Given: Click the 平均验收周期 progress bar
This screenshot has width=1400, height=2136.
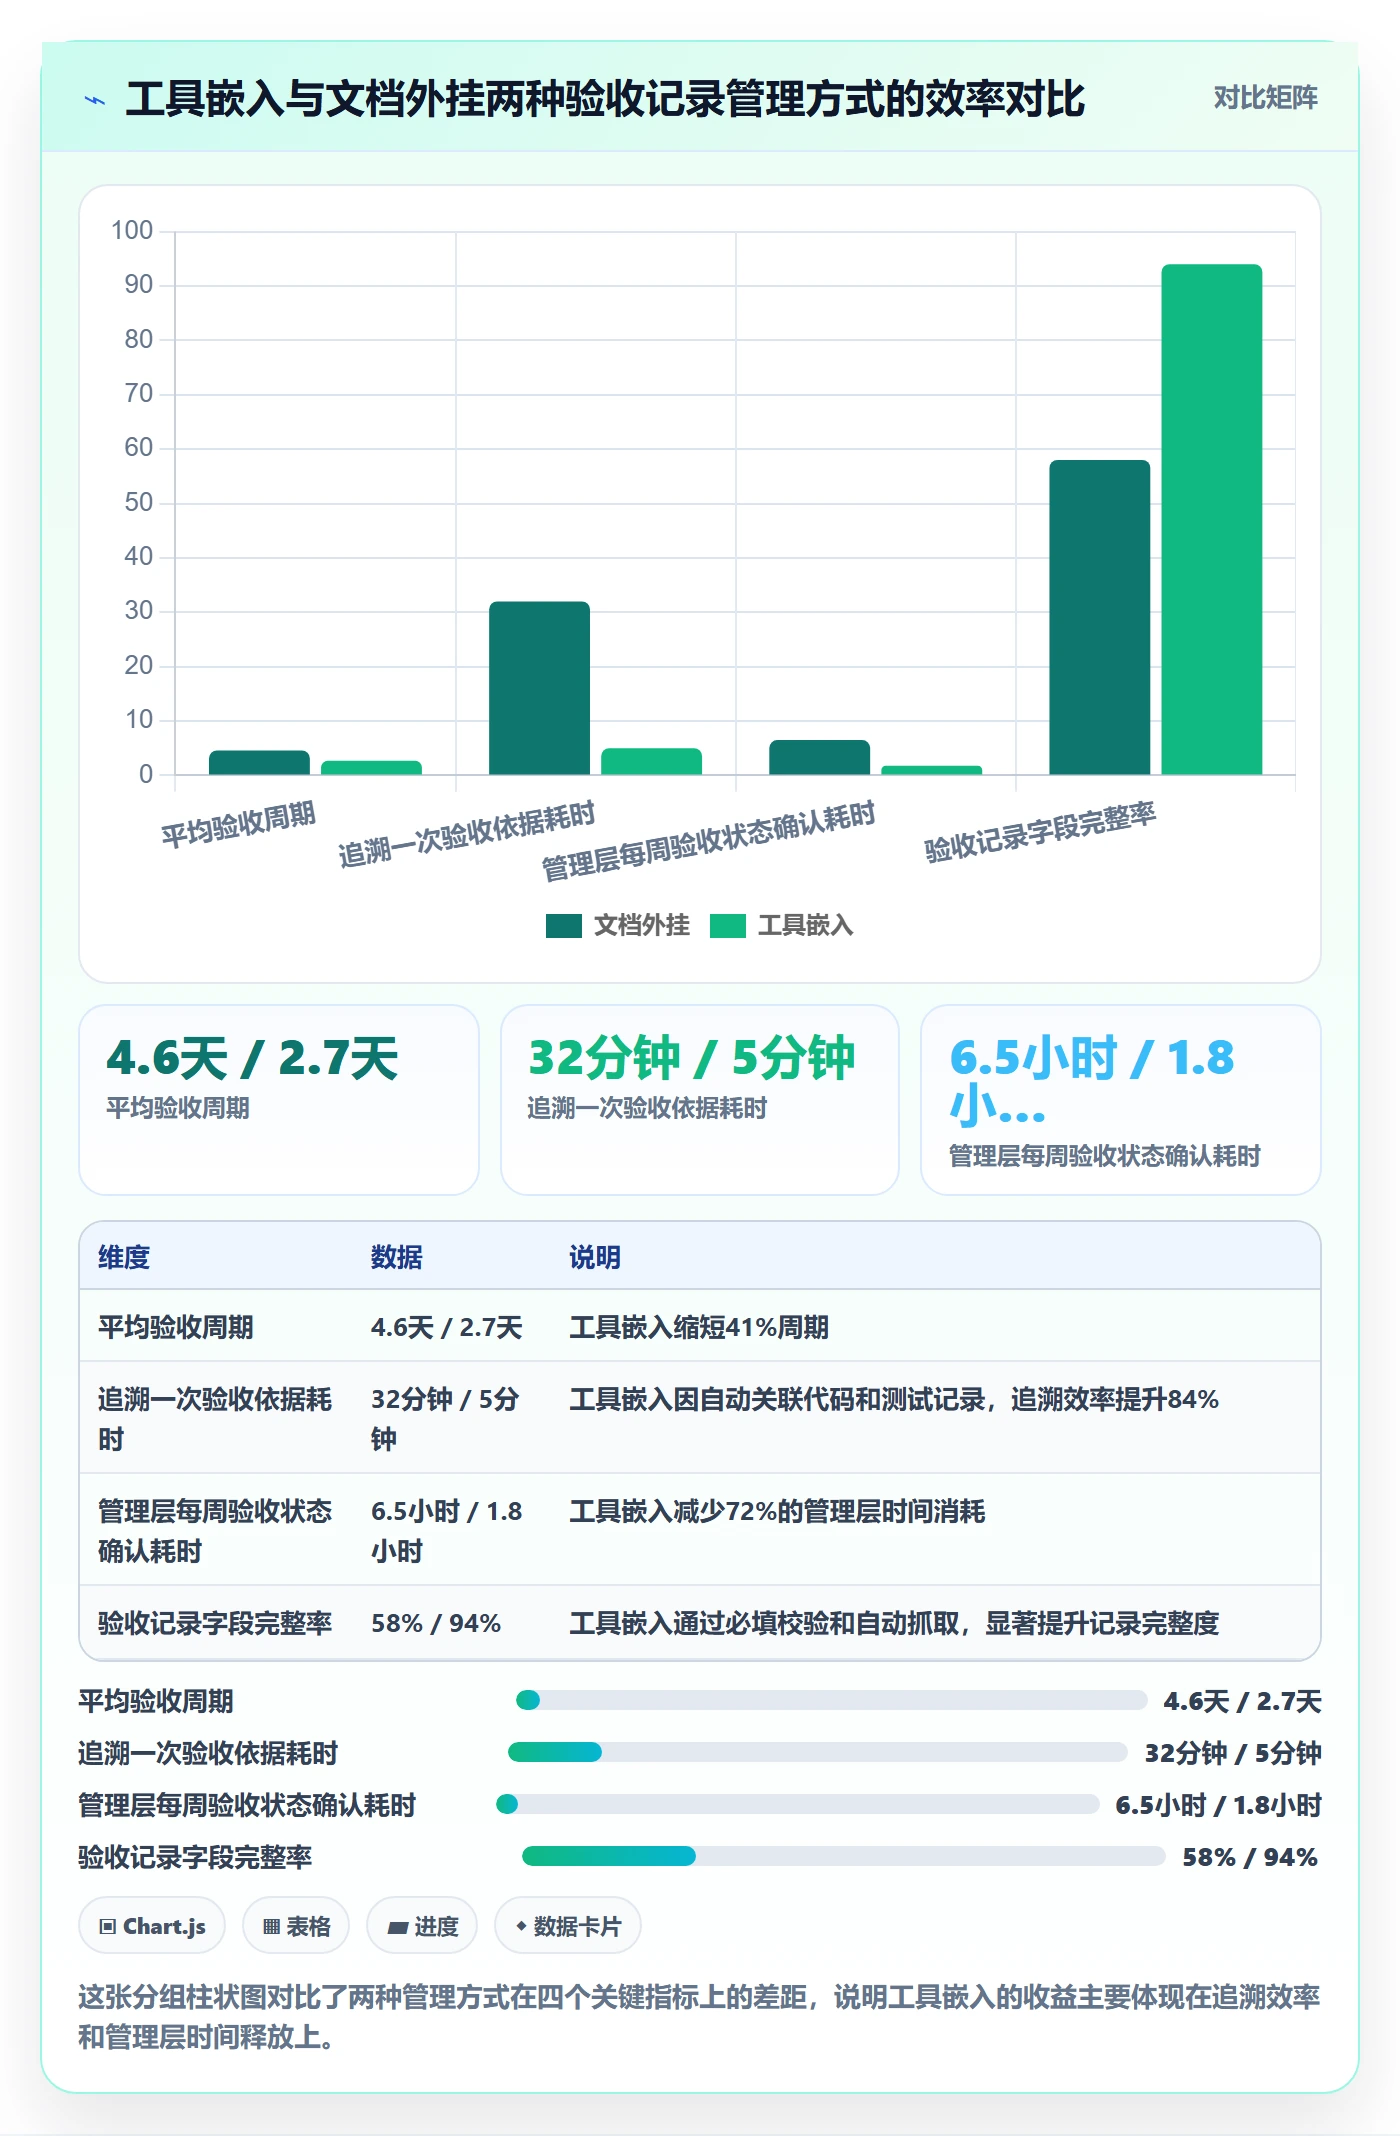Looking at the screenshot, I should tap(831, 1700).
